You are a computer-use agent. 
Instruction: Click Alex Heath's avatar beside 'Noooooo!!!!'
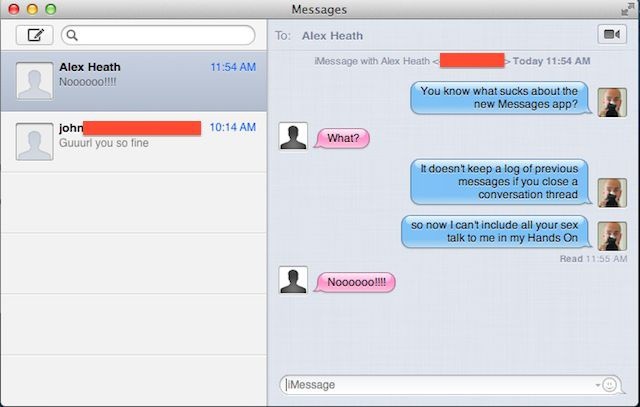coord(293,280)
